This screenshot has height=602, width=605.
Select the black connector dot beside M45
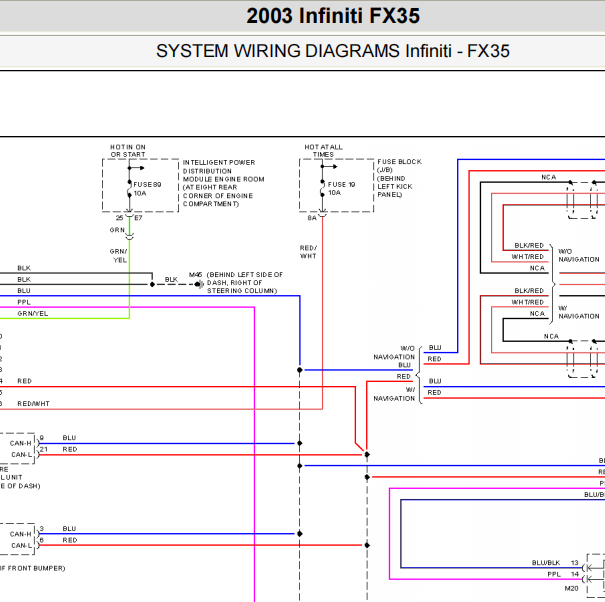(199, 284)
